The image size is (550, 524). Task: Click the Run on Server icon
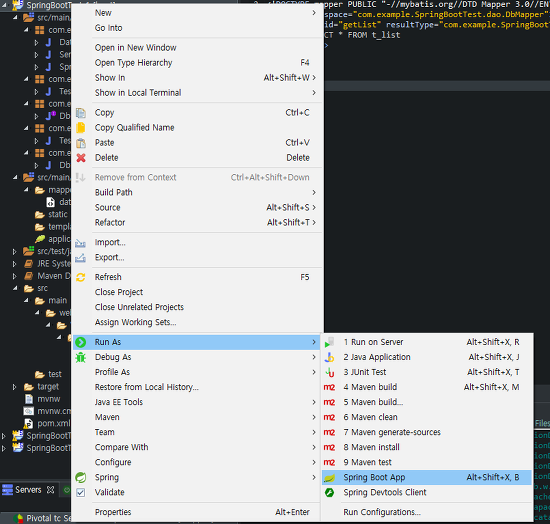tap(329, 342)
